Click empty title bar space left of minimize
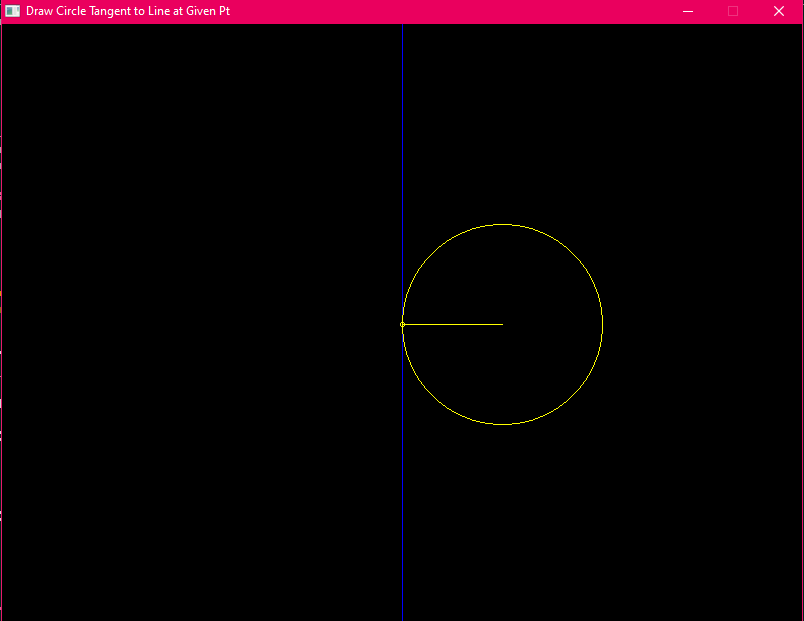The height and width of the screenshot is (621, 804). [x=450, y=11]
